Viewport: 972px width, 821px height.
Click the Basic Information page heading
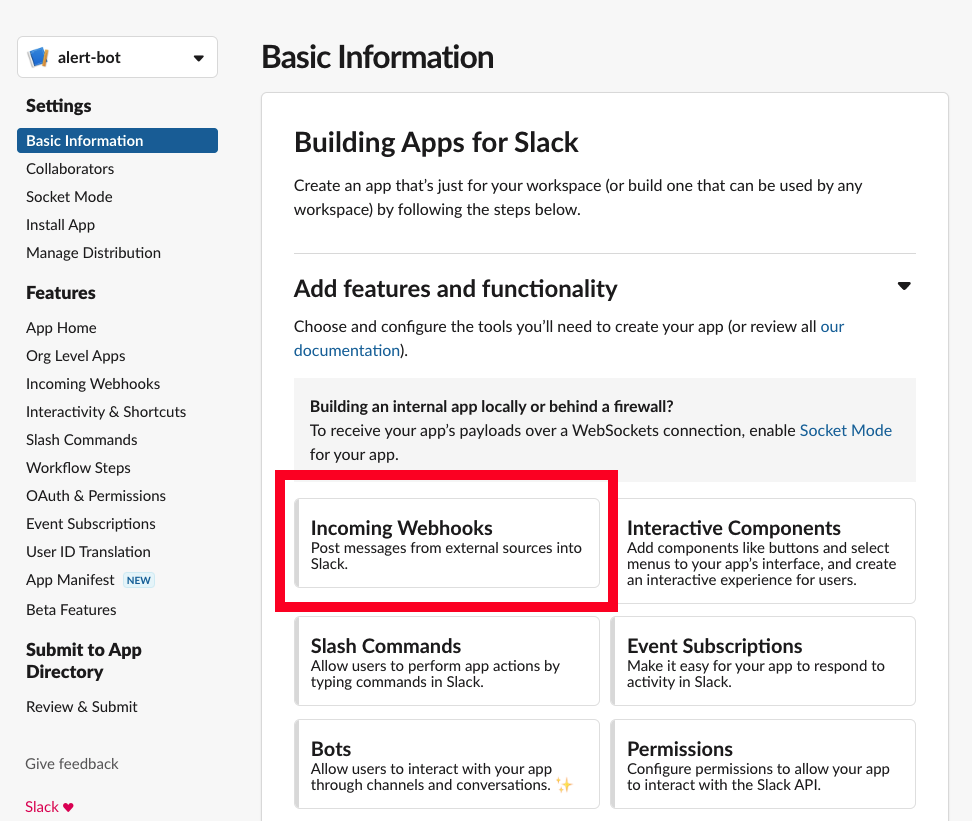378,57
